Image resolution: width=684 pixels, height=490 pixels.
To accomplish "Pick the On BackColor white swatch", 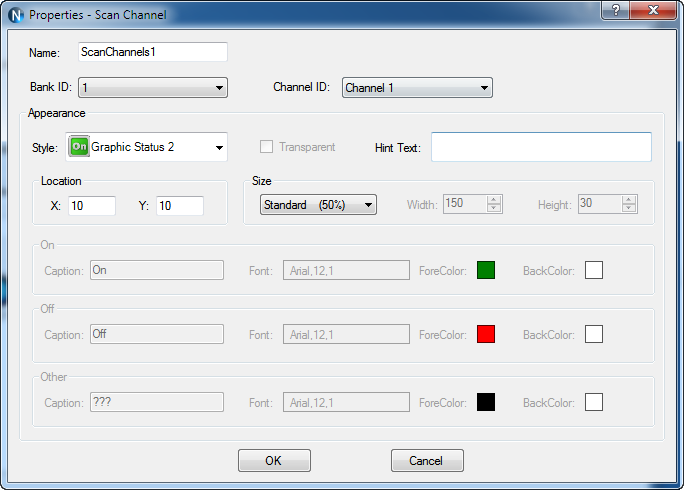I will (594, 270).
